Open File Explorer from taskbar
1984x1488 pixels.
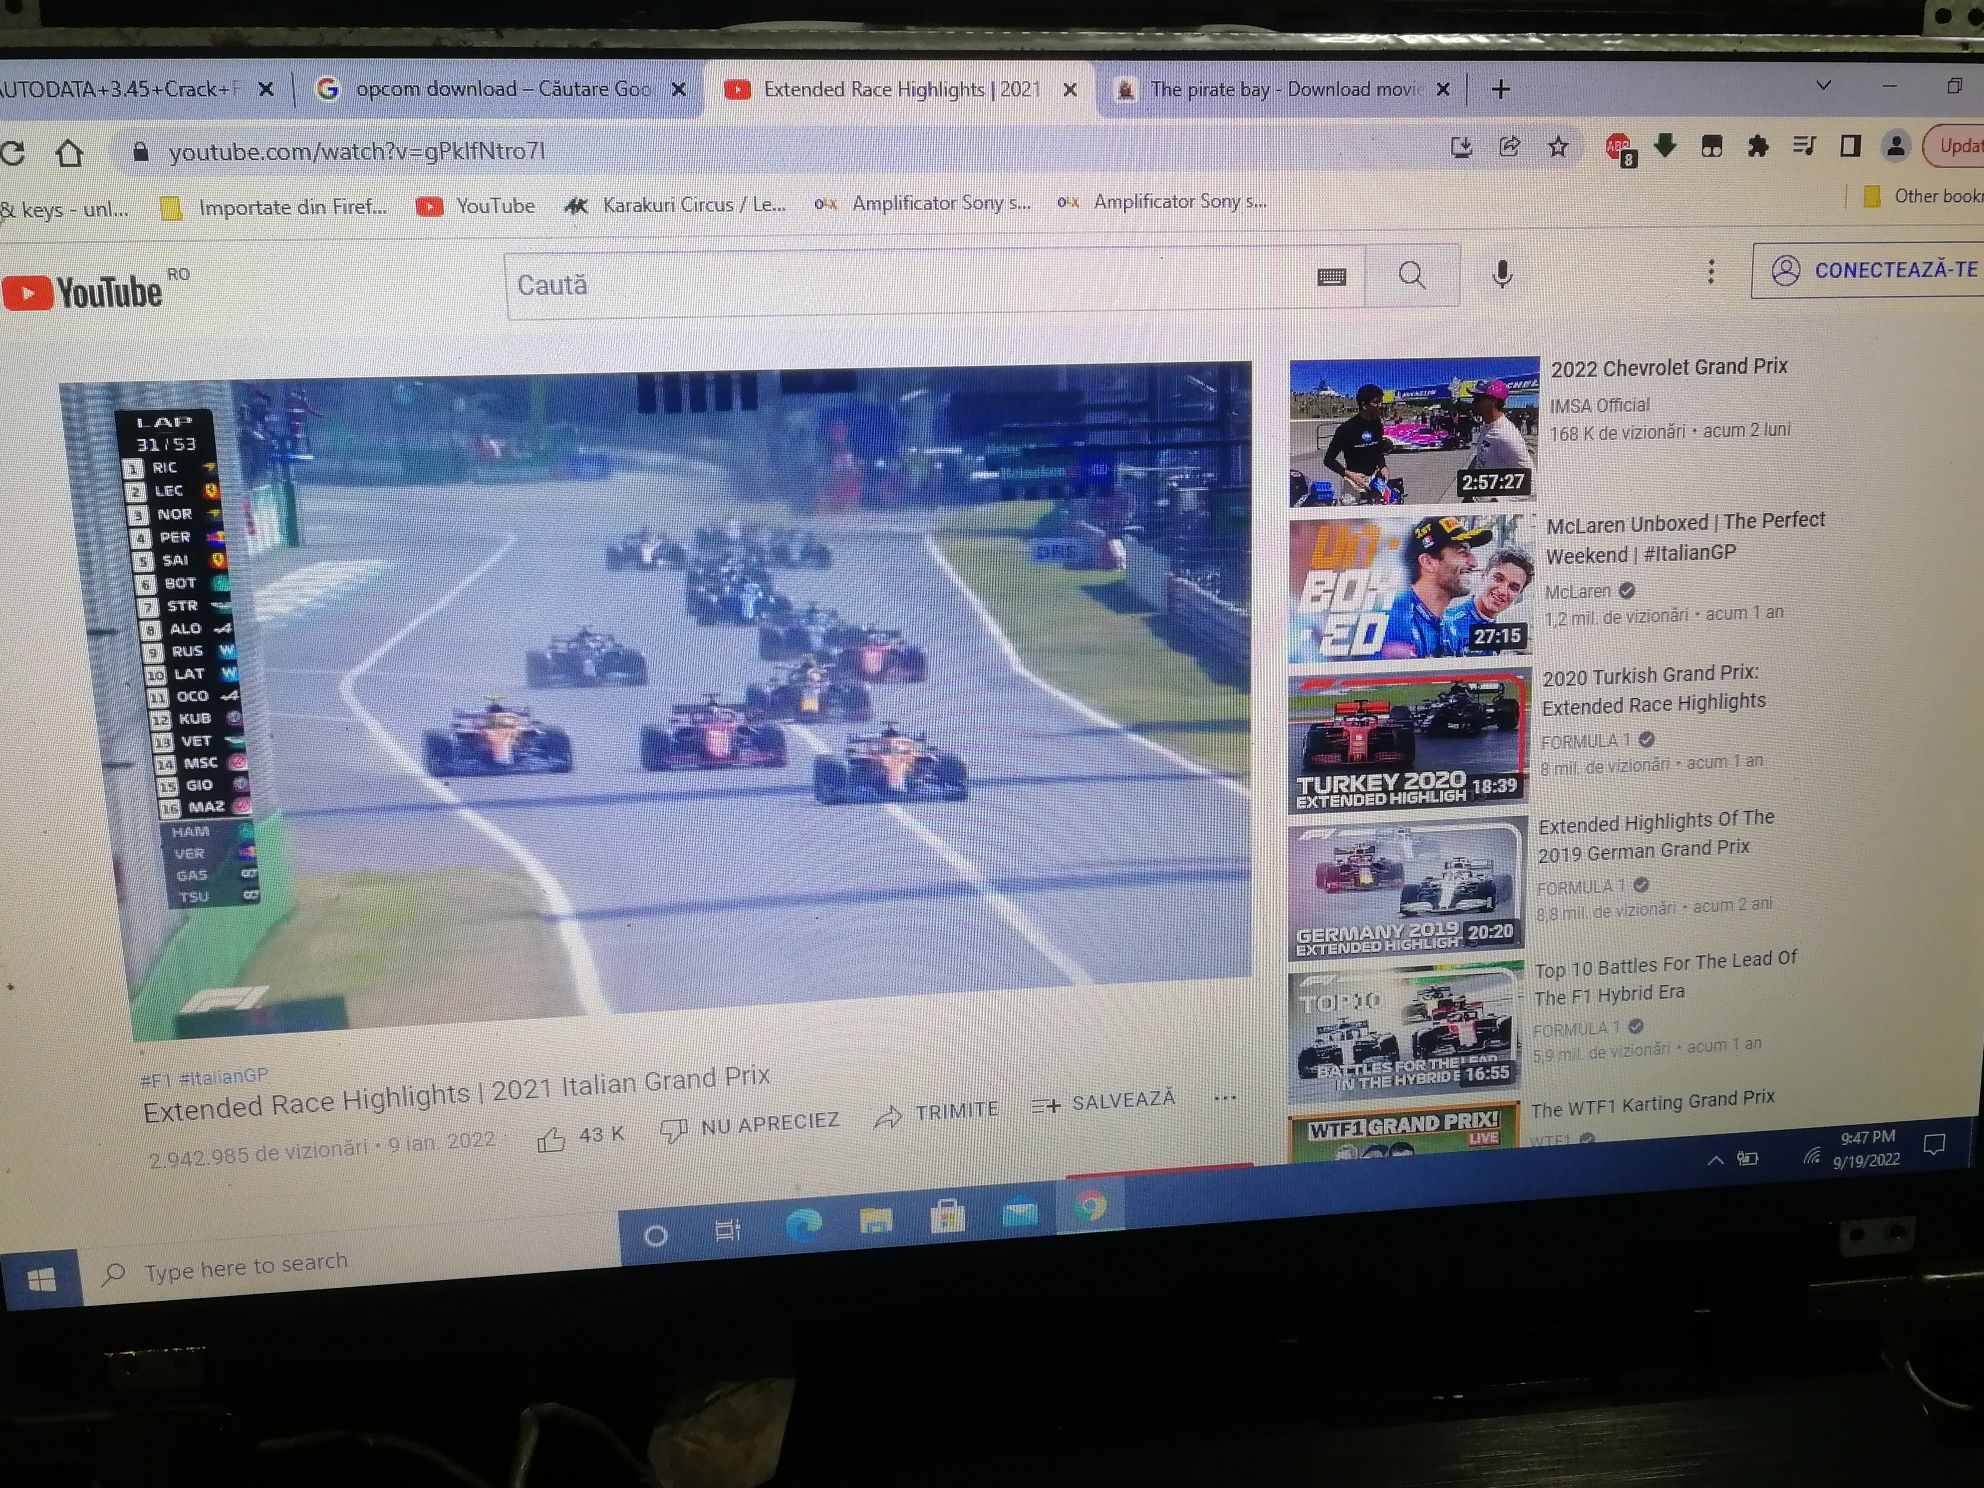click(x=876, y=1220)
